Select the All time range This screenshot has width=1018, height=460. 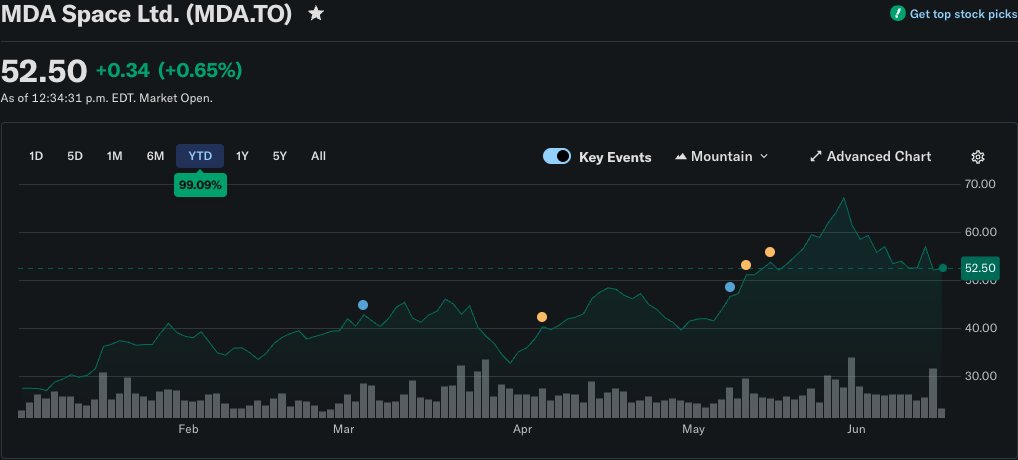point(318,156)
